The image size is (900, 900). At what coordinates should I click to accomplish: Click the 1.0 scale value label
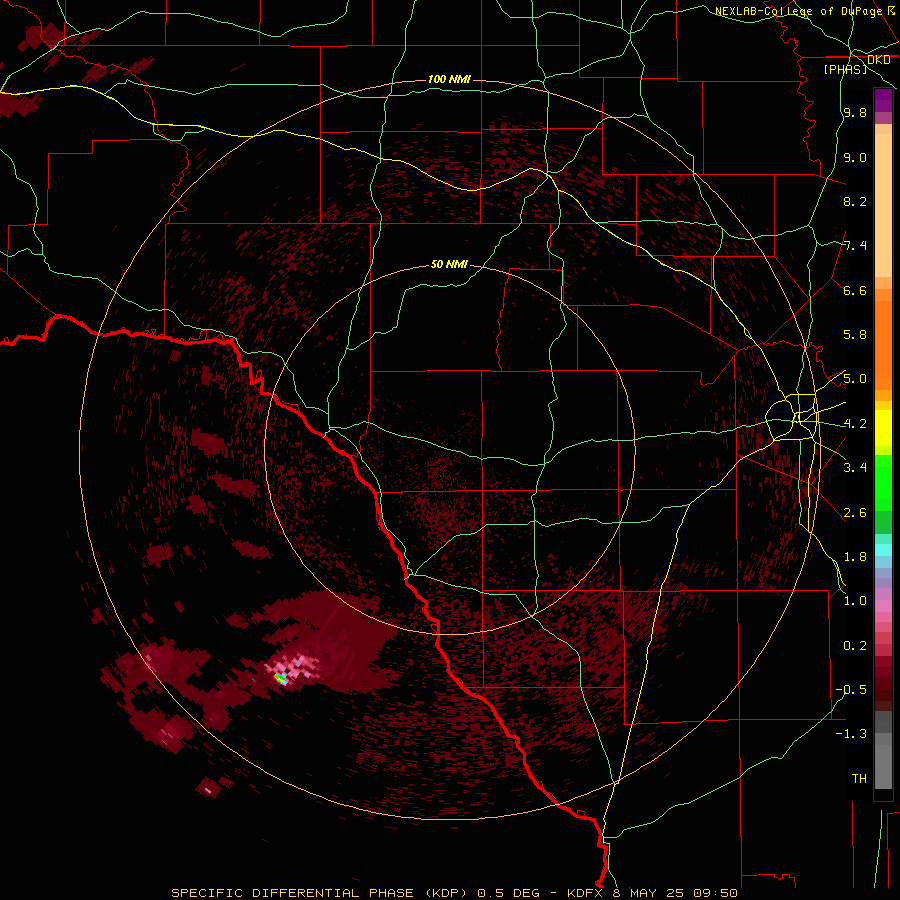pos(855,602)
